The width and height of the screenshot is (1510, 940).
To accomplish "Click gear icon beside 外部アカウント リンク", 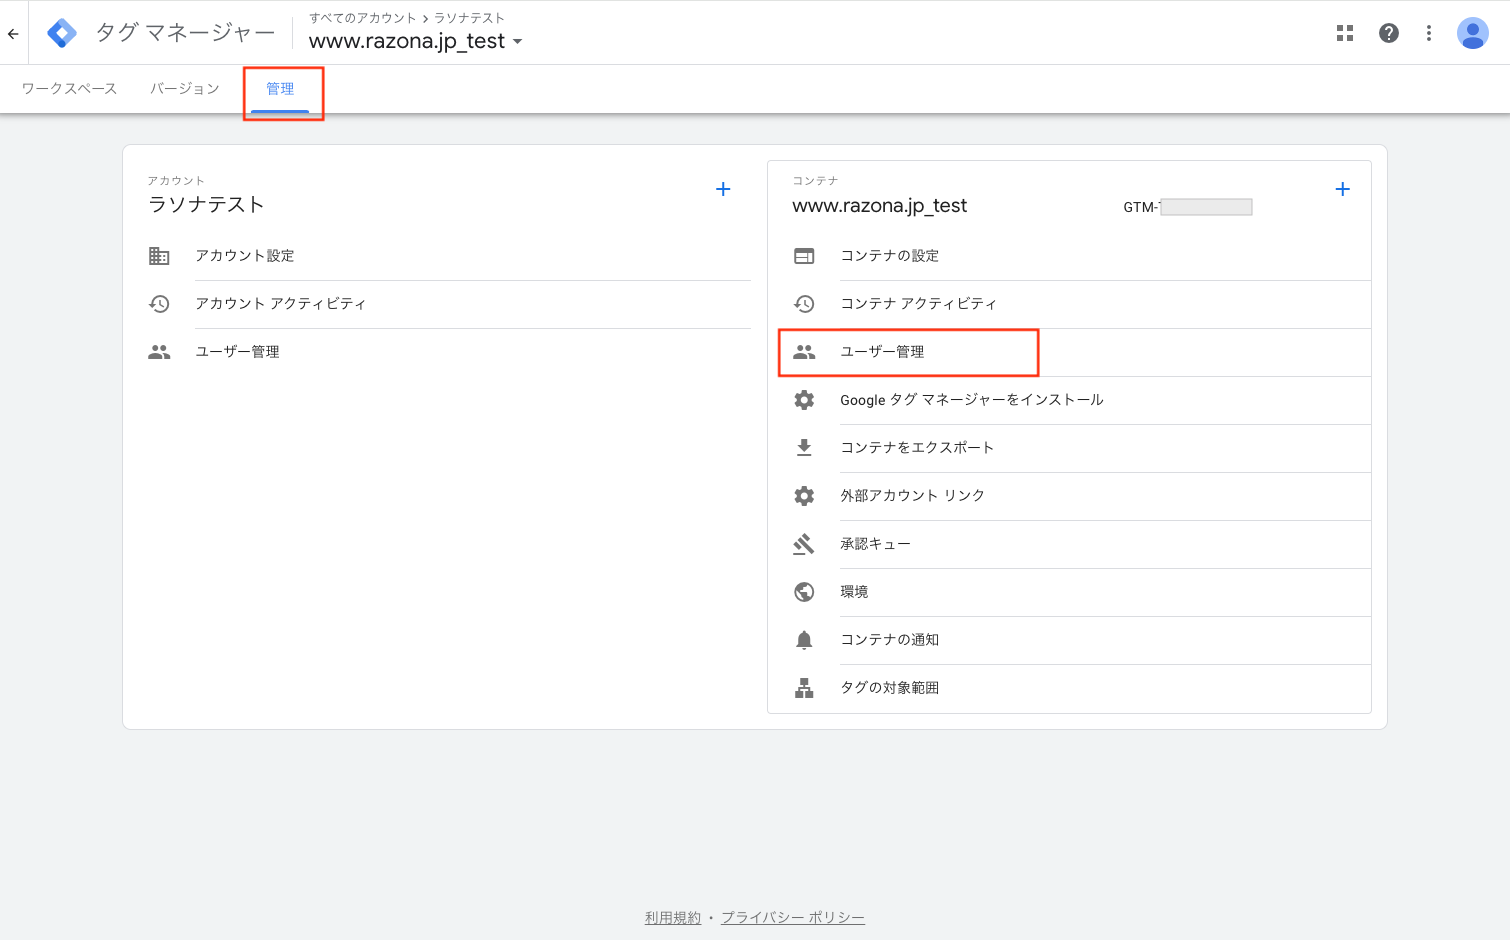I will click(804, 496).
